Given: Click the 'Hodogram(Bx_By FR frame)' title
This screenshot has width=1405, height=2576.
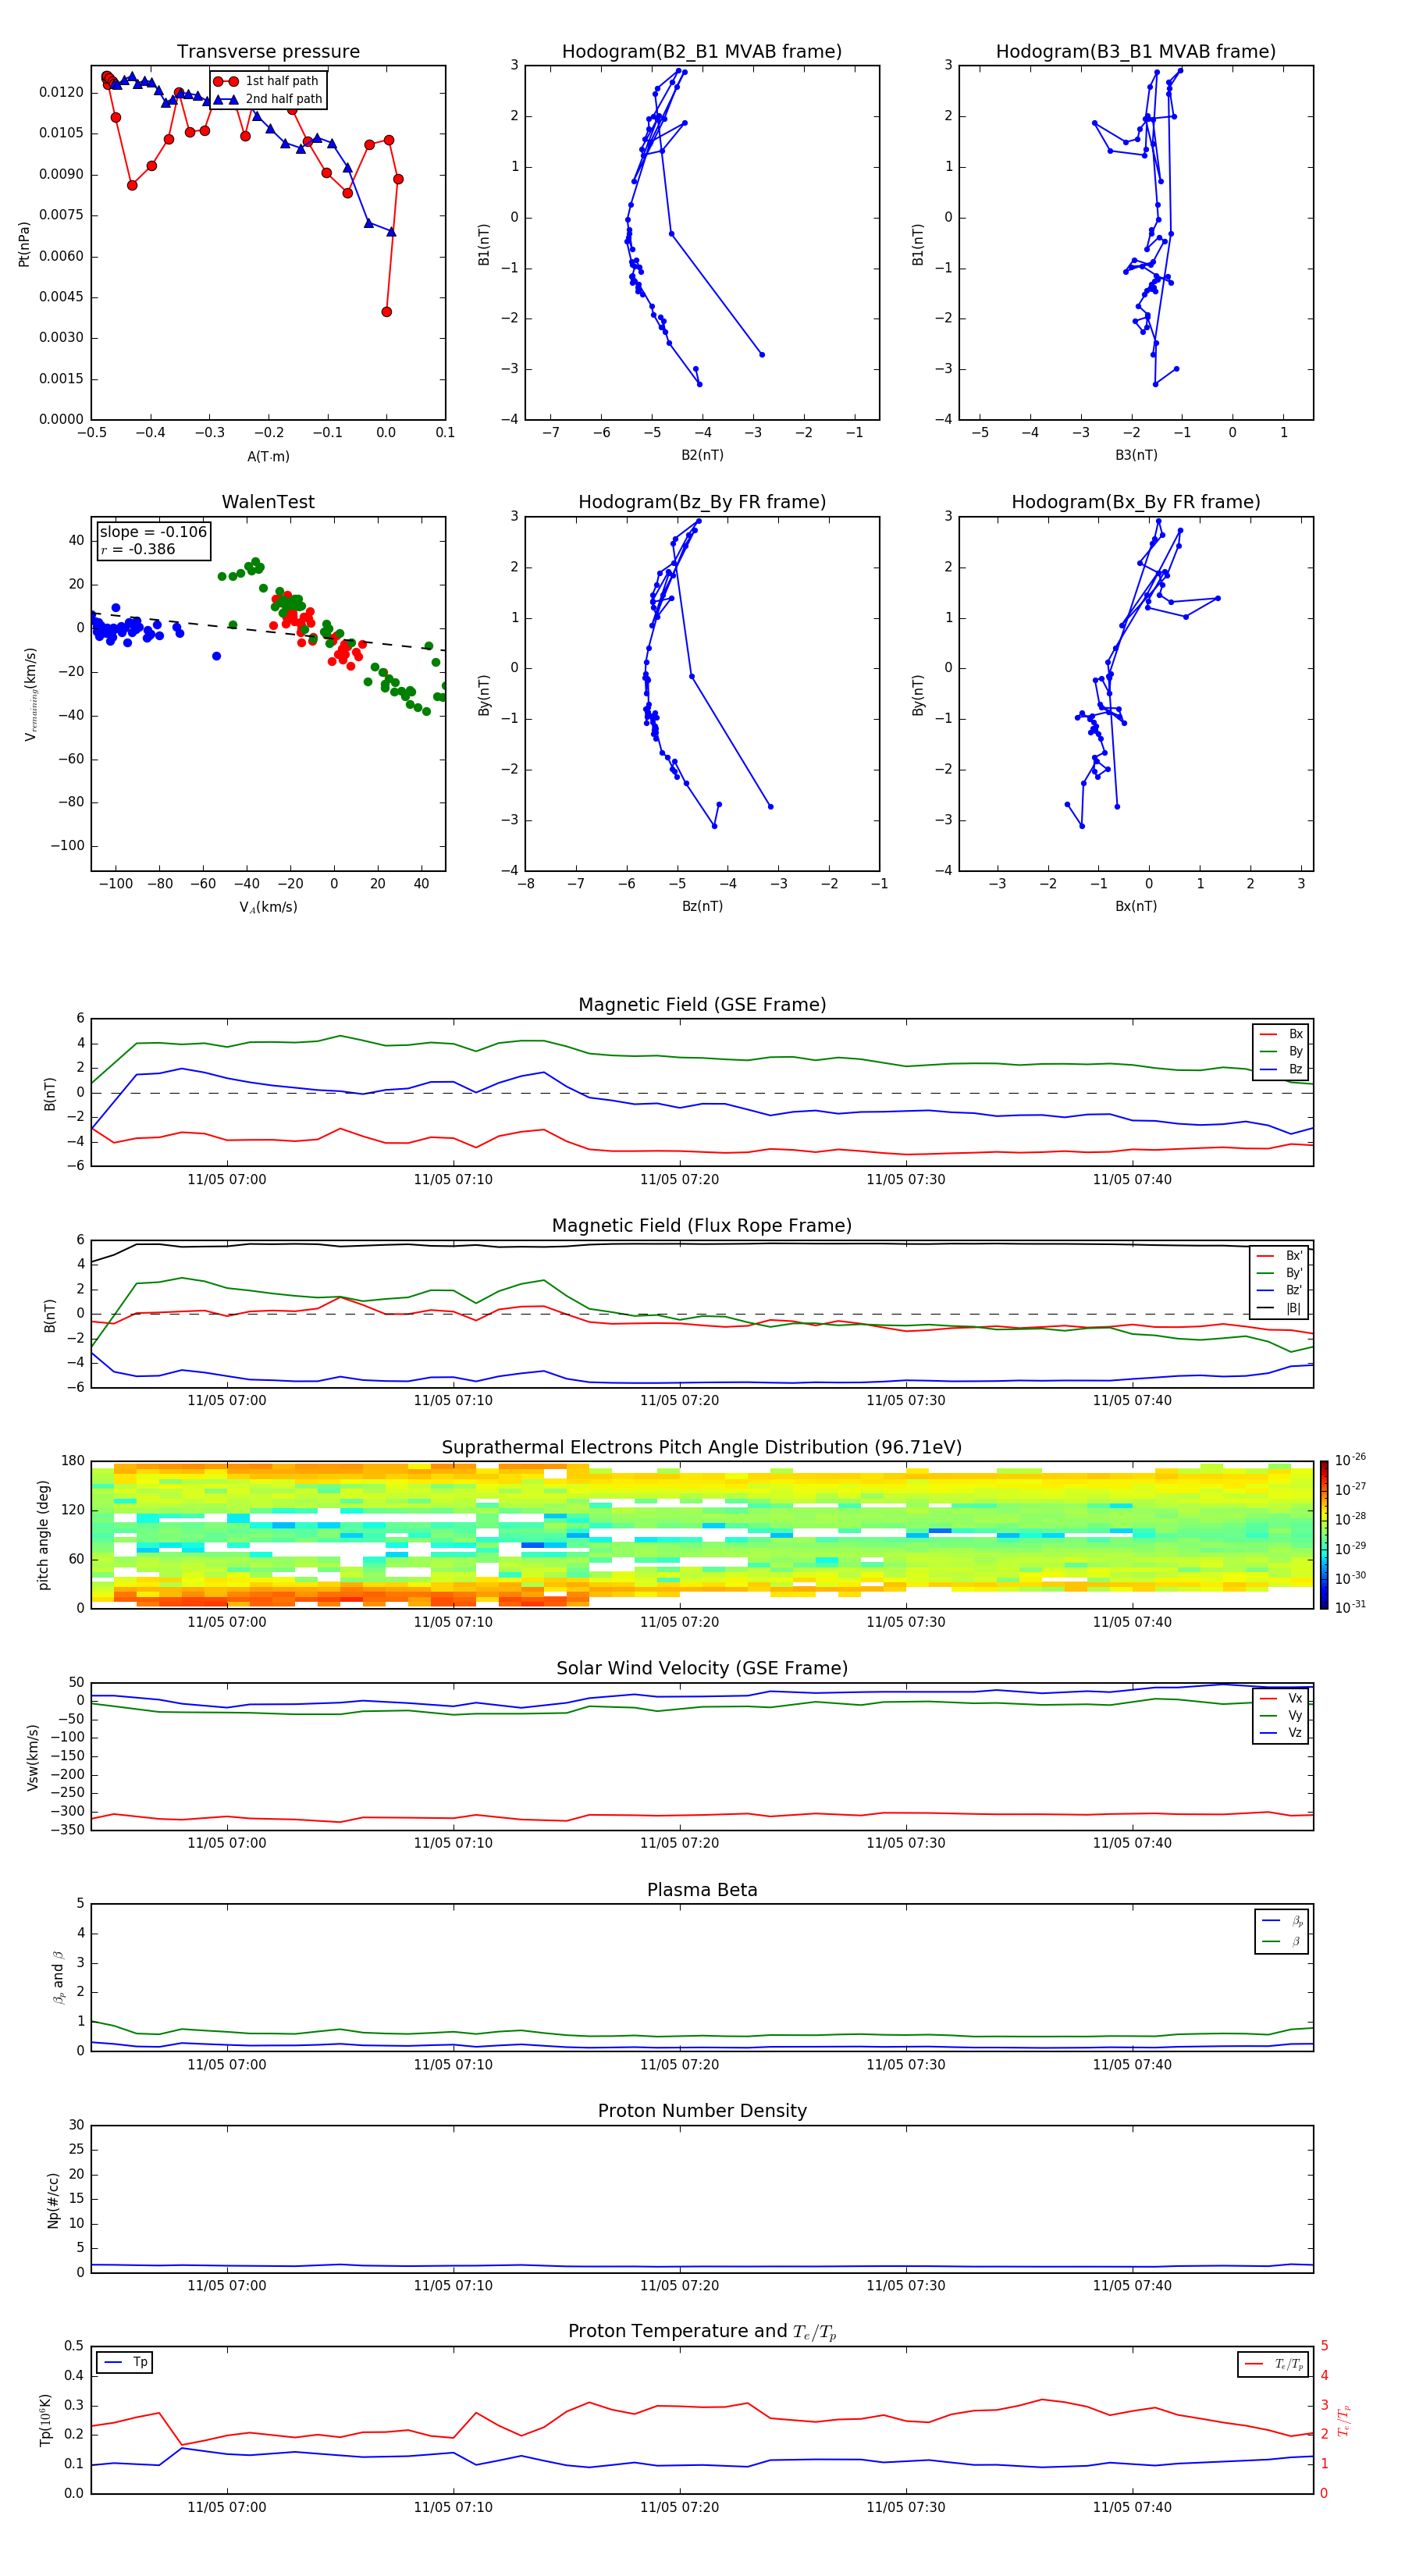Looking at the screenshot, I should 1136,502.
